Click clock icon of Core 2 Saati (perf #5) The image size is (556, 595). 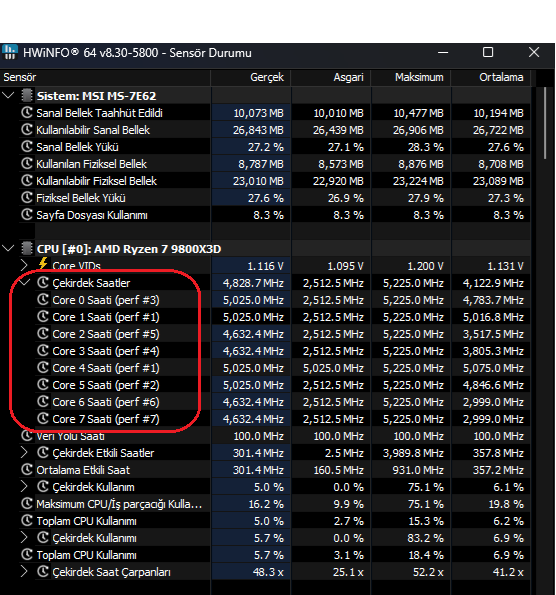(x=43, y=334)
